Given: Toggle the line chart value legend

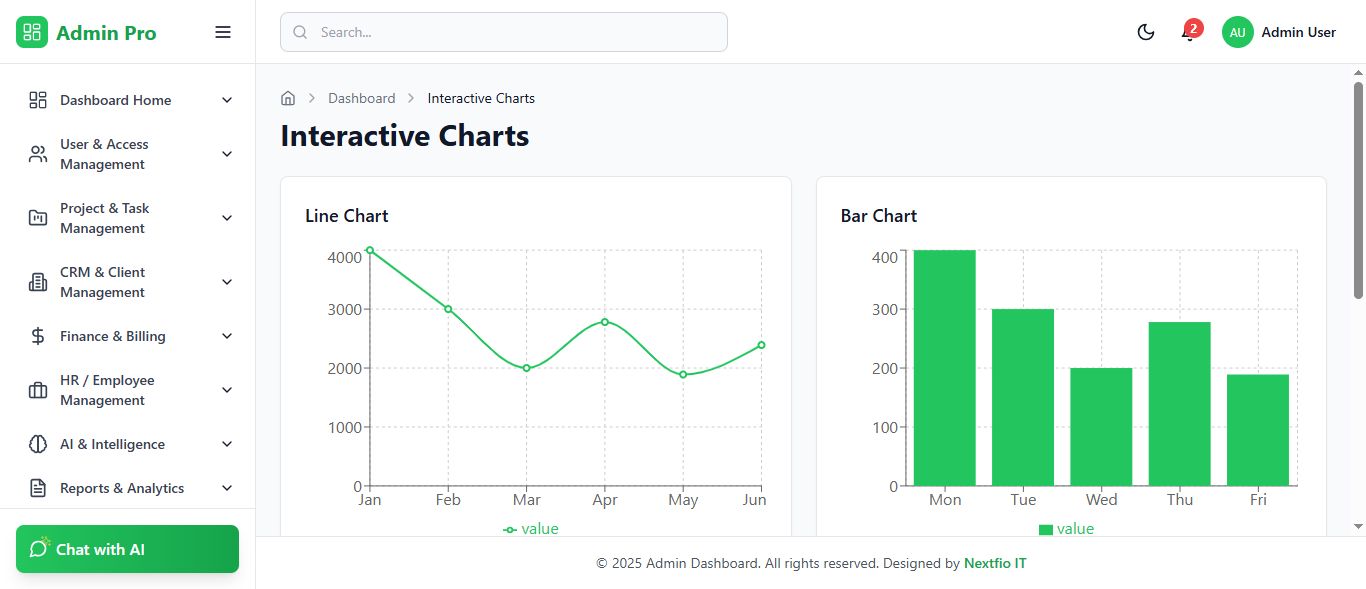Looking at the screenshot, I should tap(531, 528).
